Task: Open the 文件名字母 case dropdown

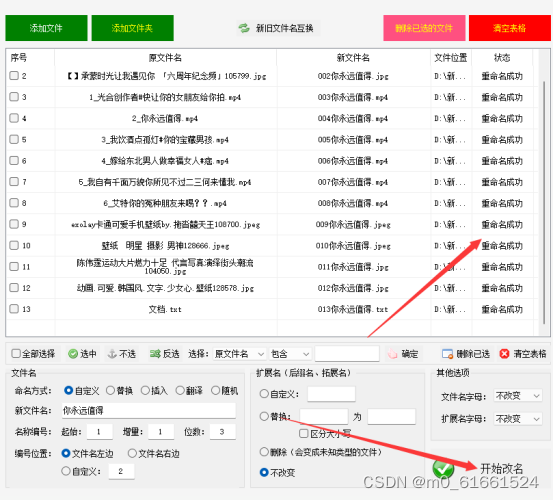Action: coord(518,396)
